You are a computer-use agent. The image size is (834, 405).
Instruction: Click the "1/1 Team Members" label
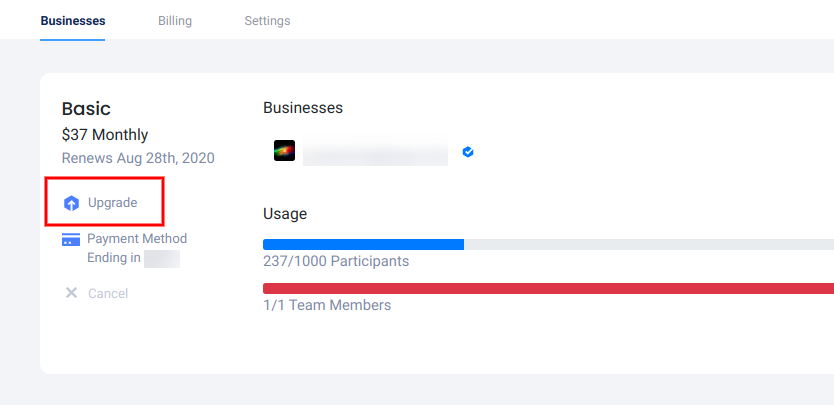point(327,305)
